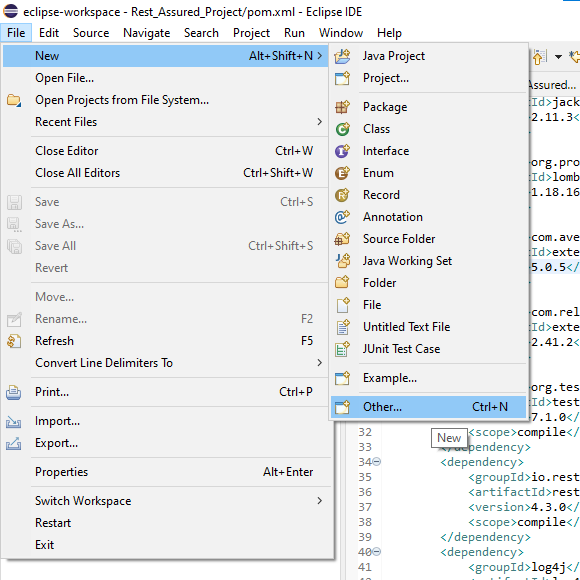The height and width of the screenshot is (580, 580).
Task: Click the </dependency> text on line 39
Action: coord(485,537)
